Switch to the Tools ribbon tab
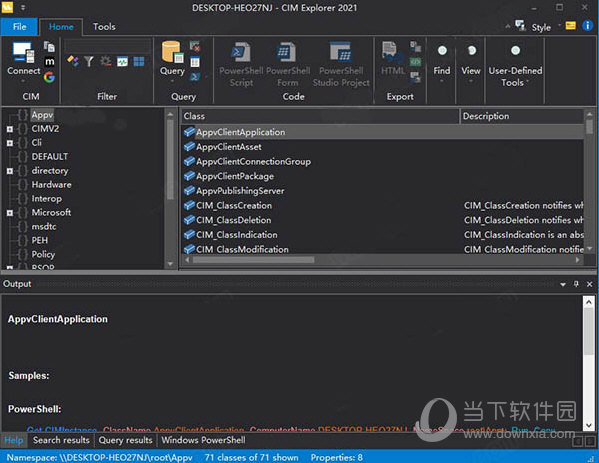599x463 pixels. point(104,27)
